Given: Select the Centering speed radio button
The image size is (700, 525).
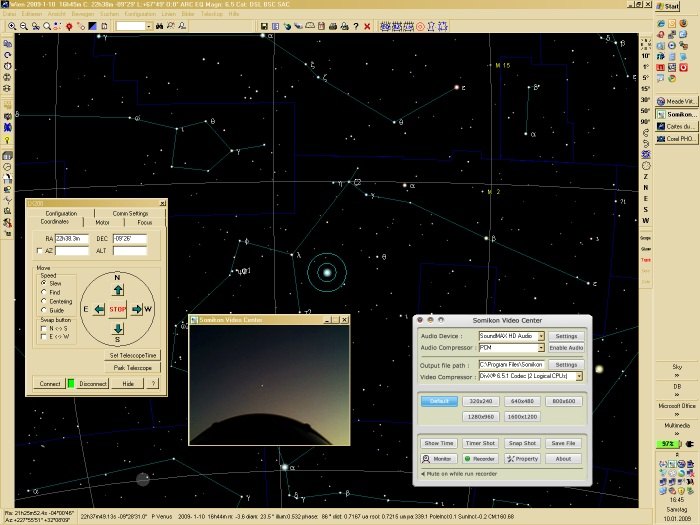Looking at the screenshot, I should point(44,301).
